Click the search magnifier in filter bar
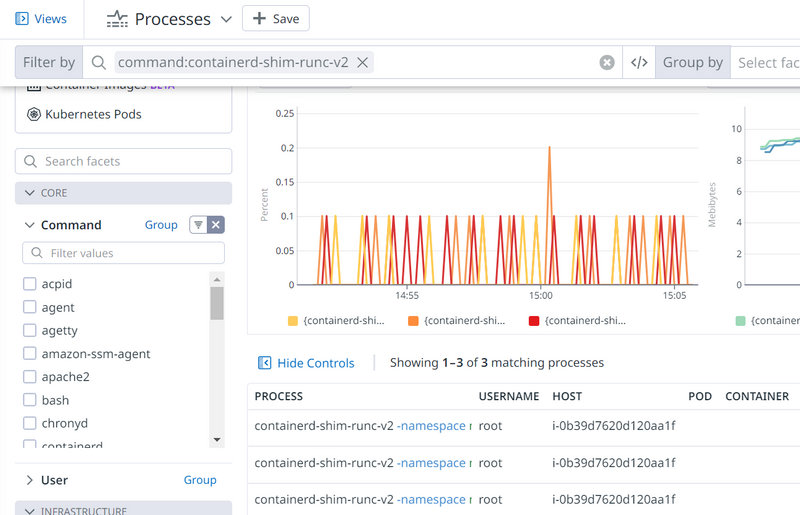The height and width of the screenshot is (515, 800). pyautogui.click(x=98, y=62)
